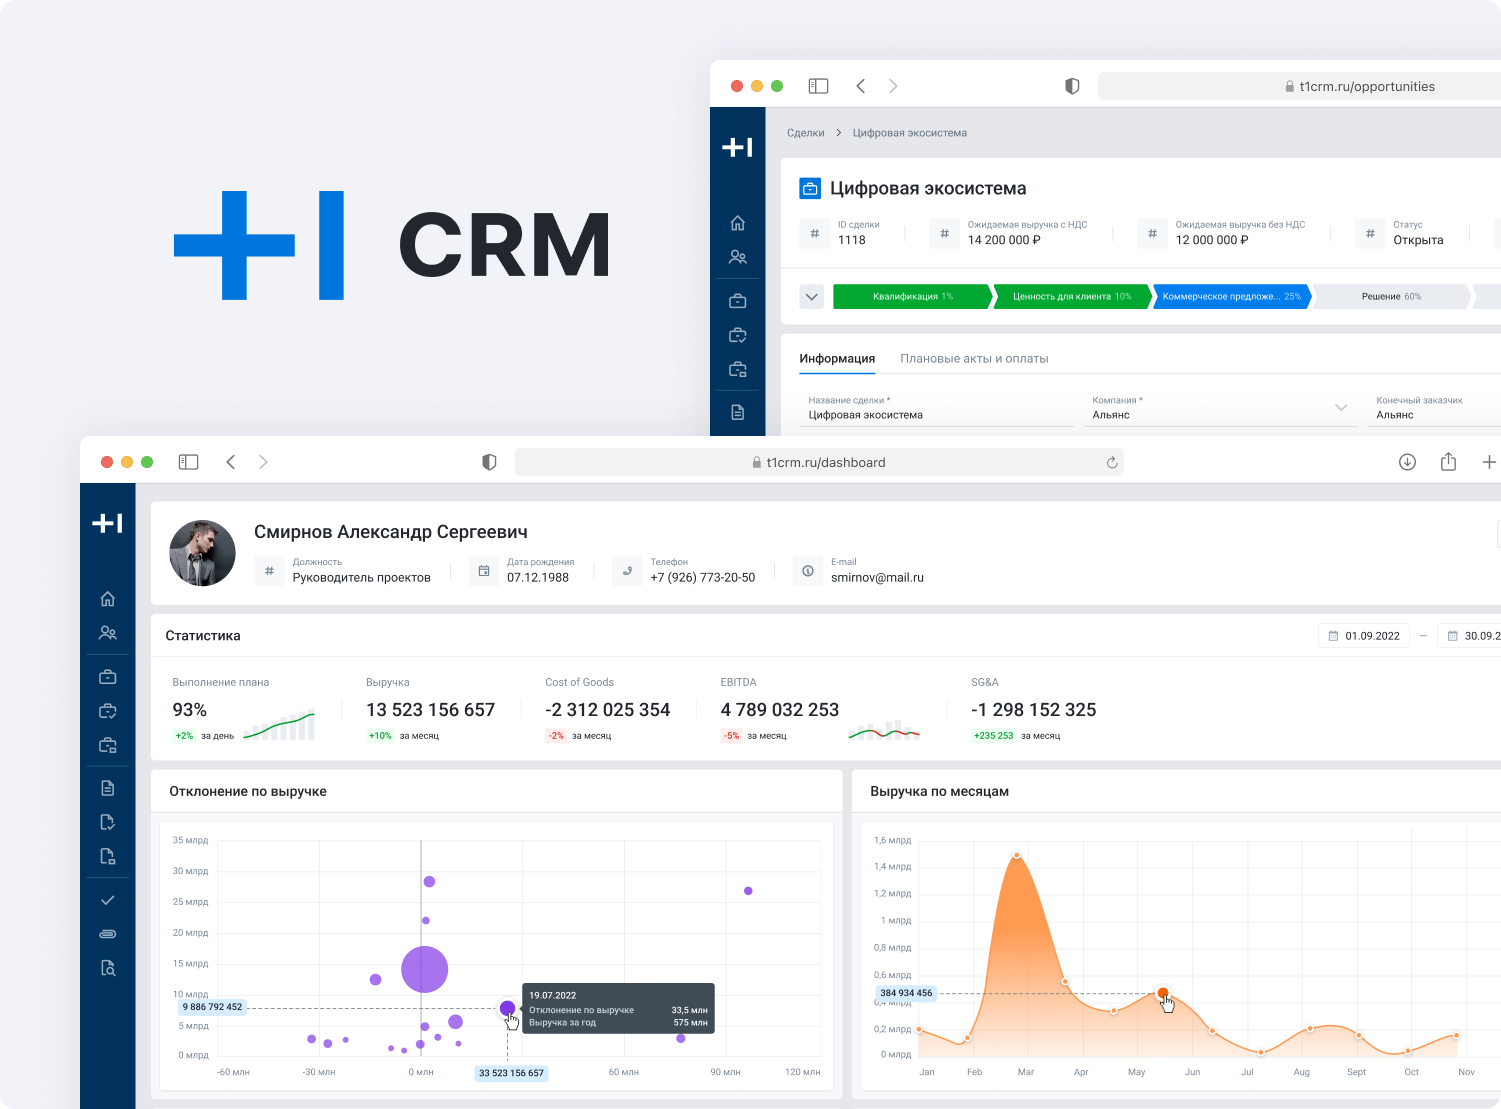Click March peak point on revenue chart
The height and width of the screenshot is (1109, 1501).
tap(1017, 855)
